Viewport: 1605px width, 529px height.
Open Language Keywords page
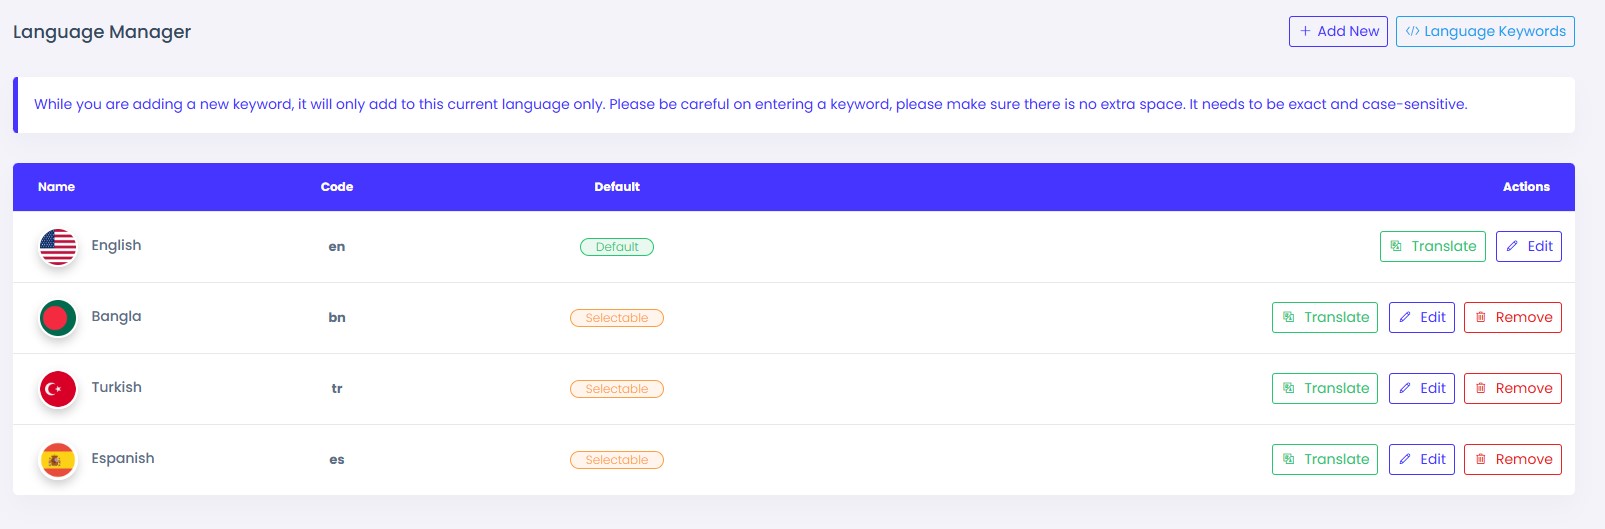point(1485,32)
